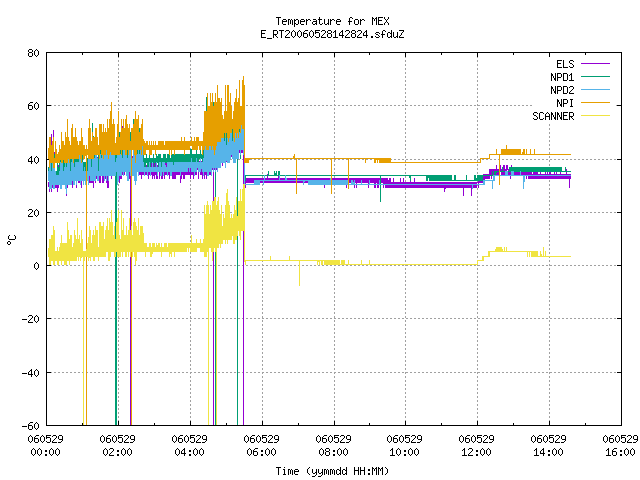Click the -40 y-axis tick label
The height and width of the screenshot is (480, 640).
(x=30, y=373)
